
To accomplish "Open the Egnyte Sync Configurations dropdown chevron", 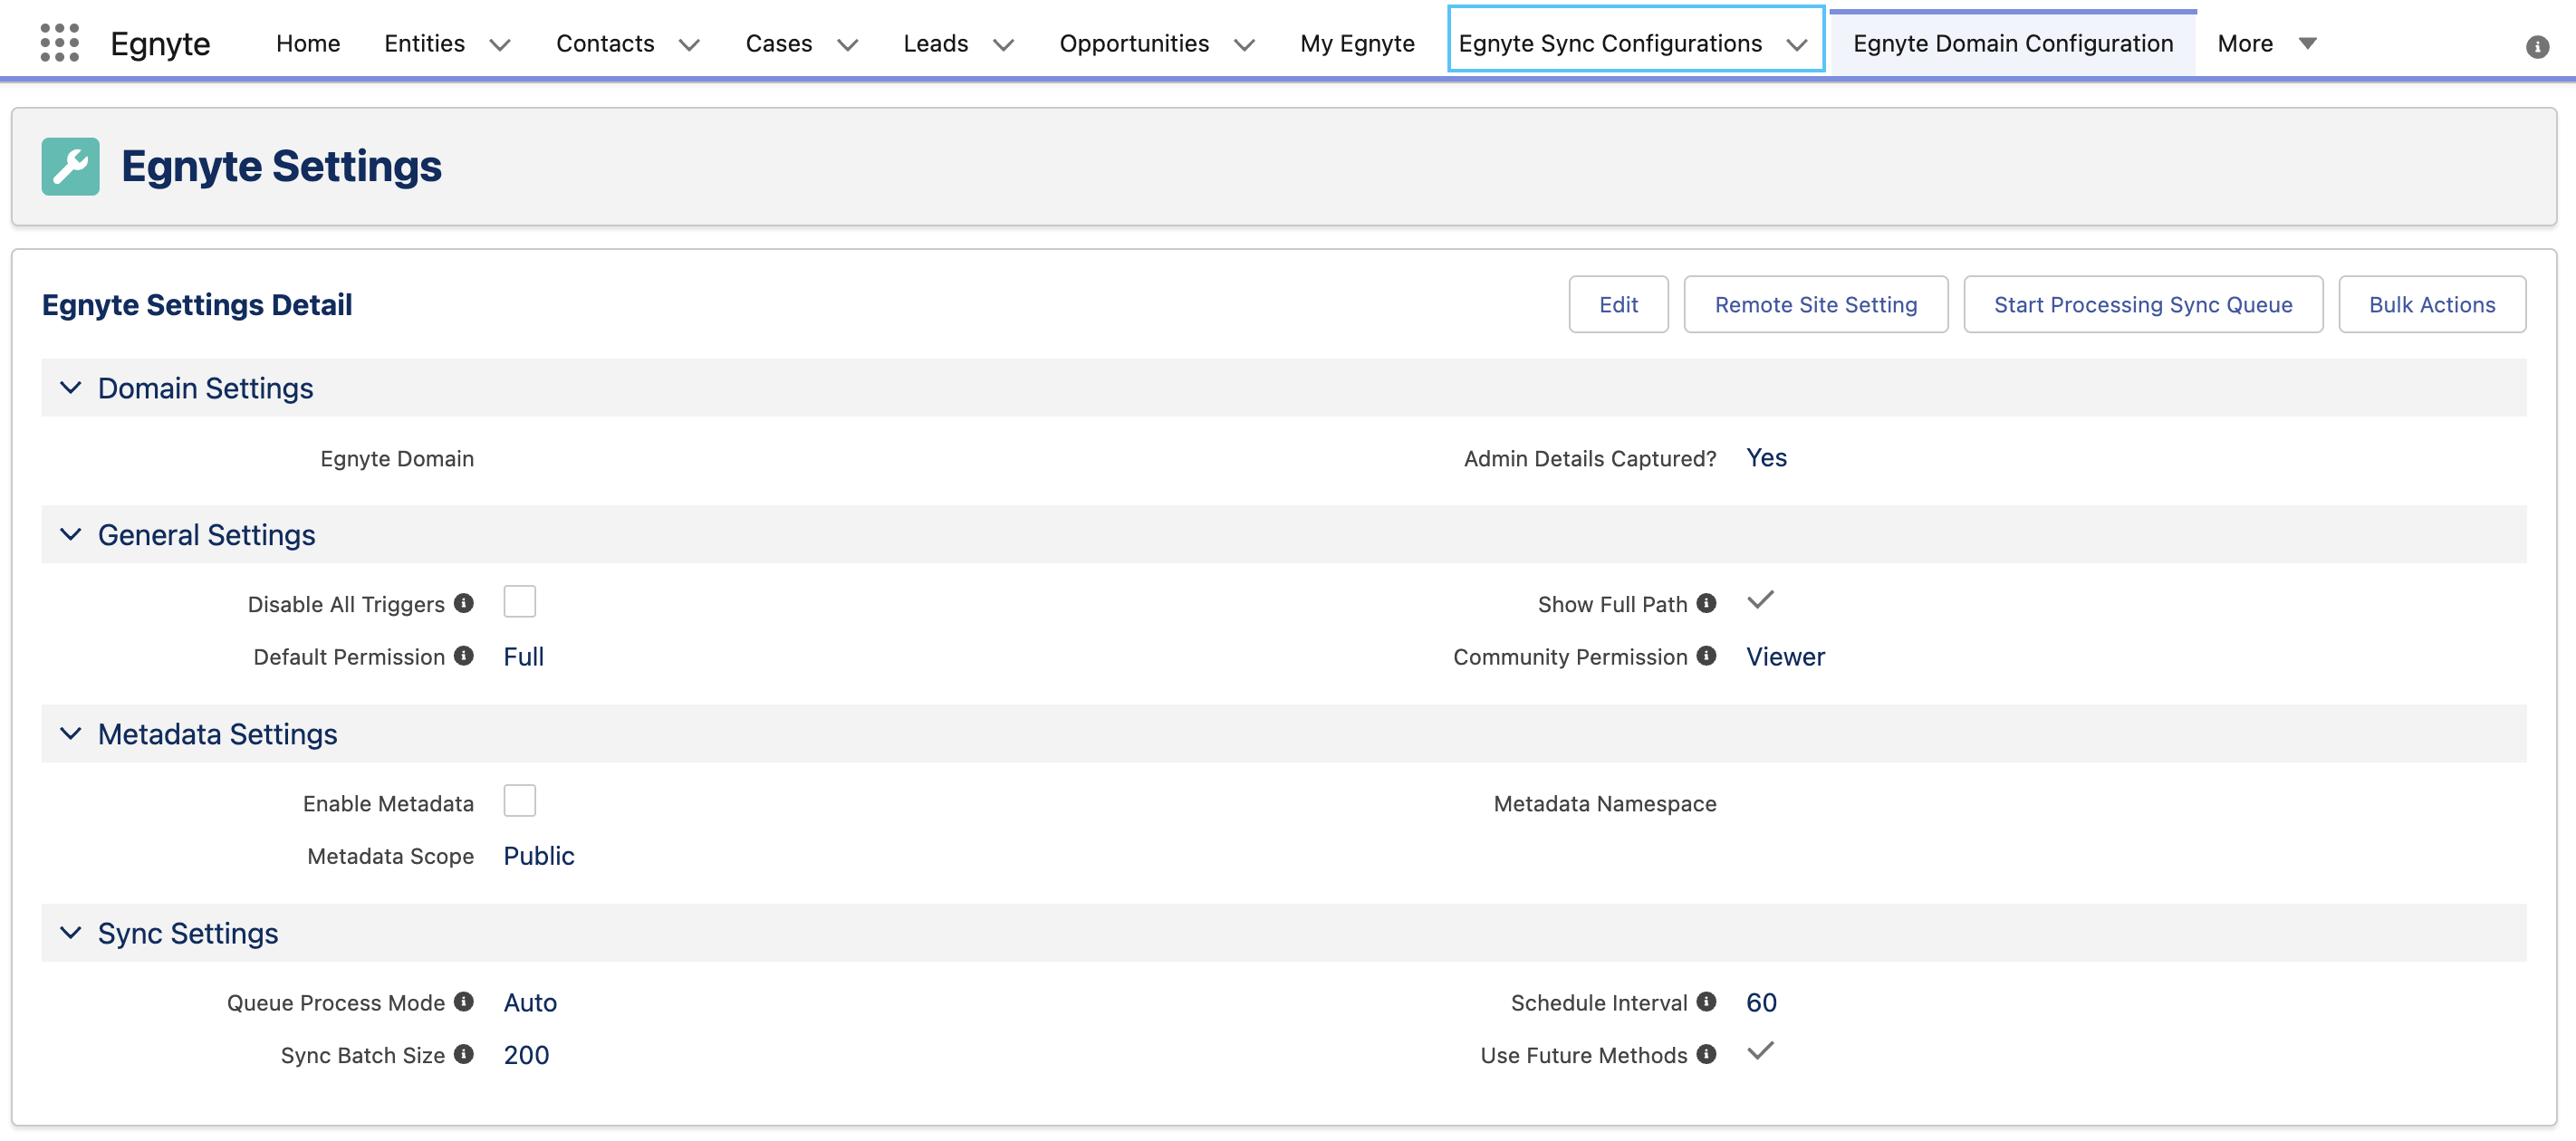I will pos(1797,45).
